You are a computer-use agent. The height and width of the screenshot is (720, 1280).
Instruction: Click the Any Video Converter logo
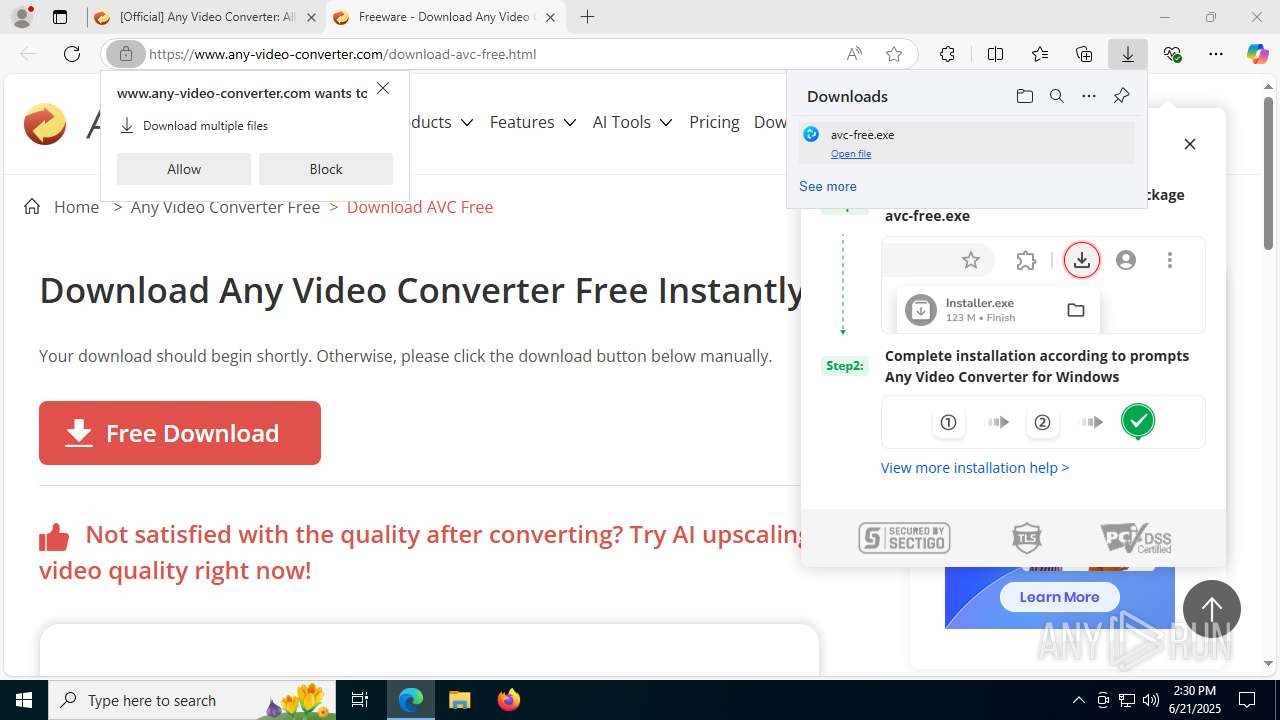(x=45, y=124)
